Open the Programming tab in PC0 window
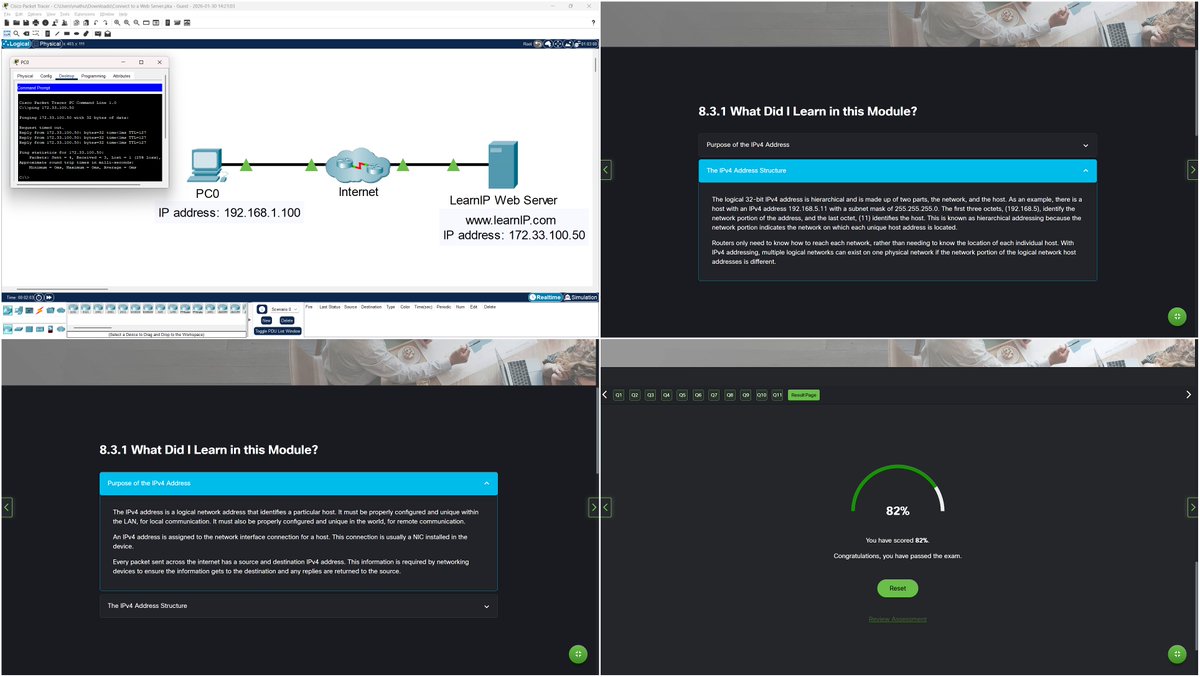 click(93, 76)
